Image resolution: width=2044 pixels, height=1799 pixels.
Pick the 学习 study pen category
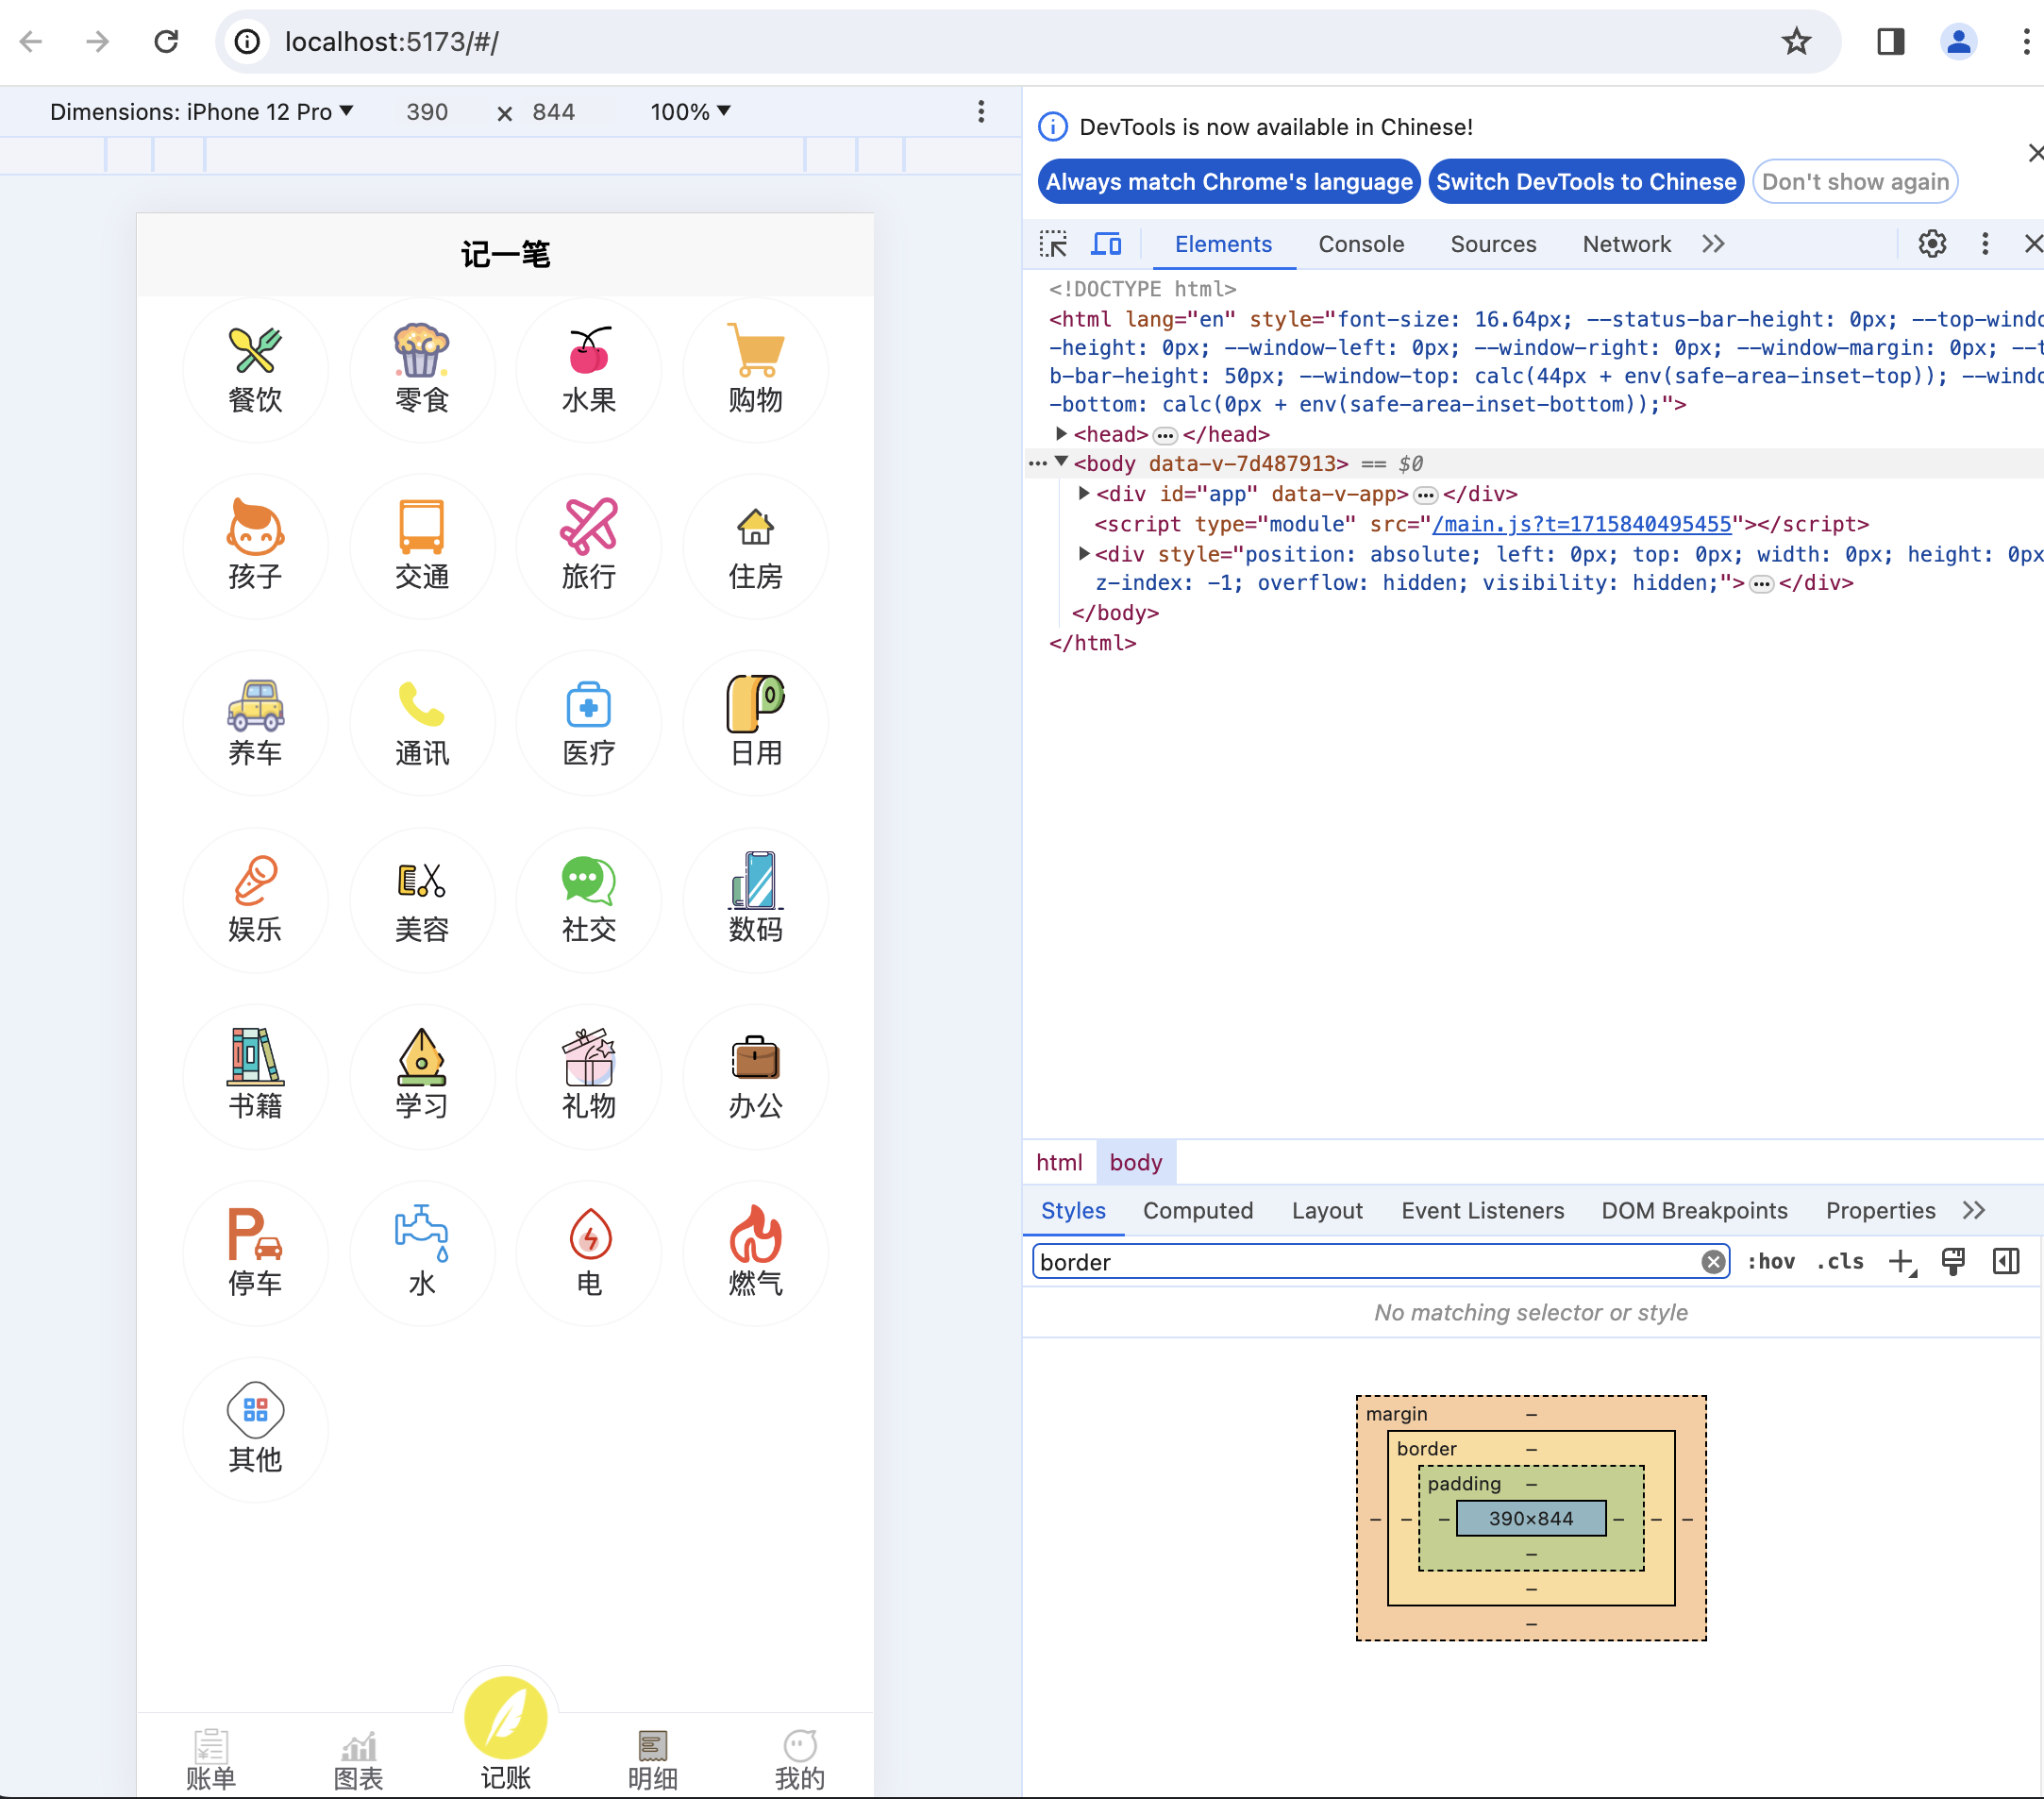[x=422, y=1077]
